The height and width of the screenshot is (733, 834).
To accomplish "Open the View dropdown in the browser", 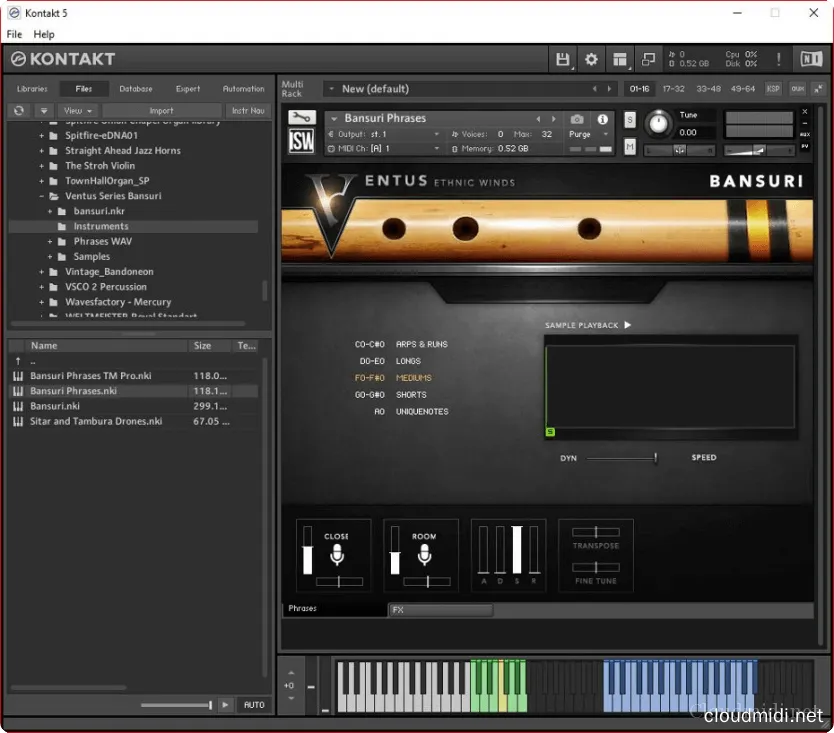I will point(77,111).
